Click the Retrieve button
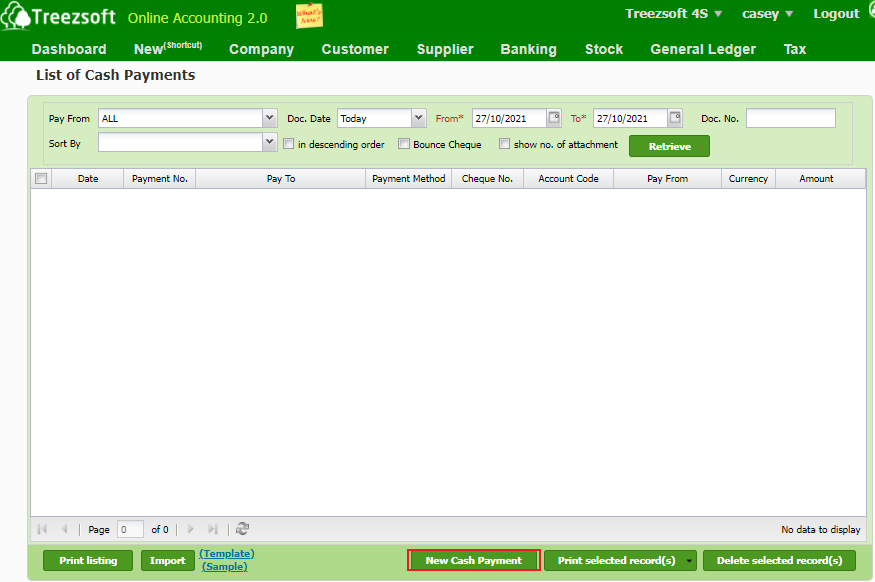The width and height of the screenshot is (875, 582). [x=669, y=146]
